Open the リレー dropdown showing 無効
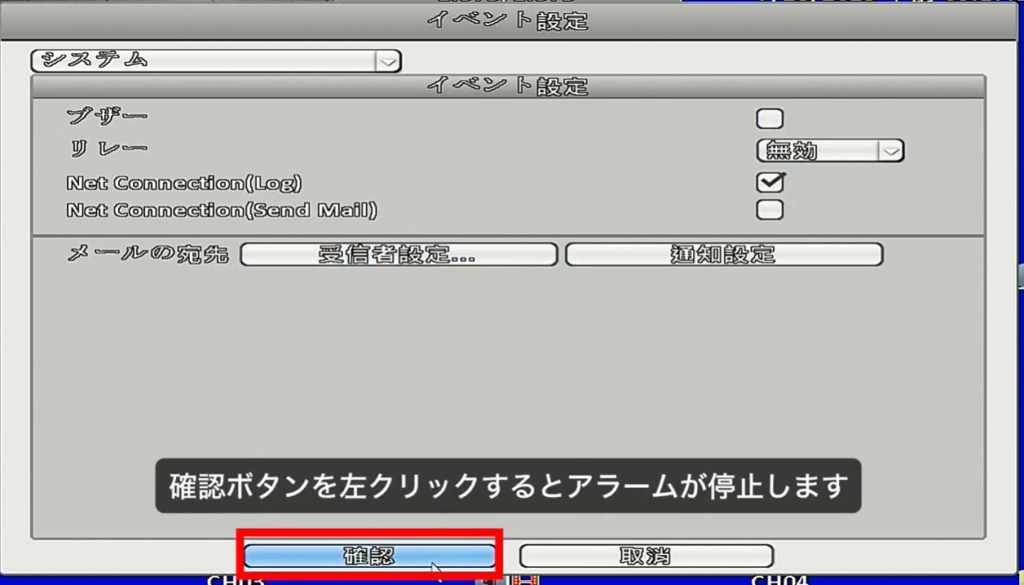The width and height of the screenshot is (1024, 585). point(818,151)
